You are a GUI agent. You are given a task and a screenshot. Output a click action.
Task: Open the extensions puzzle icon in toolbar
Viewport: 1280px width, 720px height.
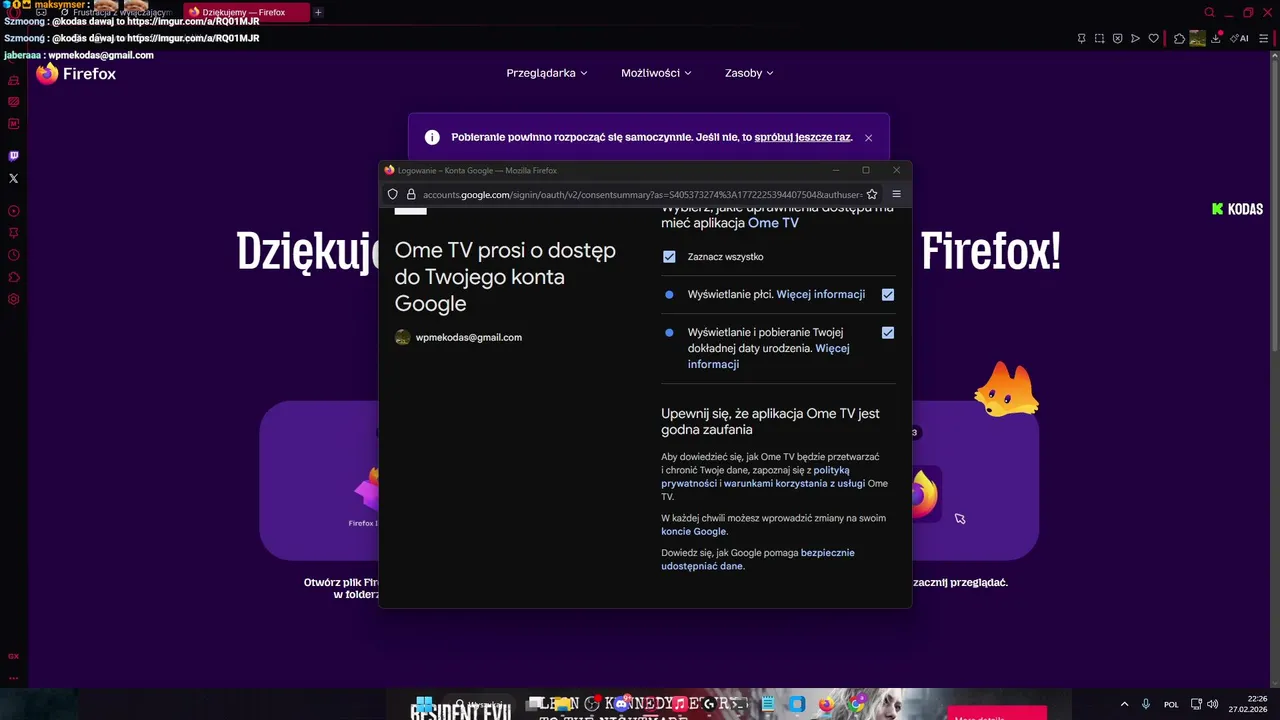[1179, 39]
